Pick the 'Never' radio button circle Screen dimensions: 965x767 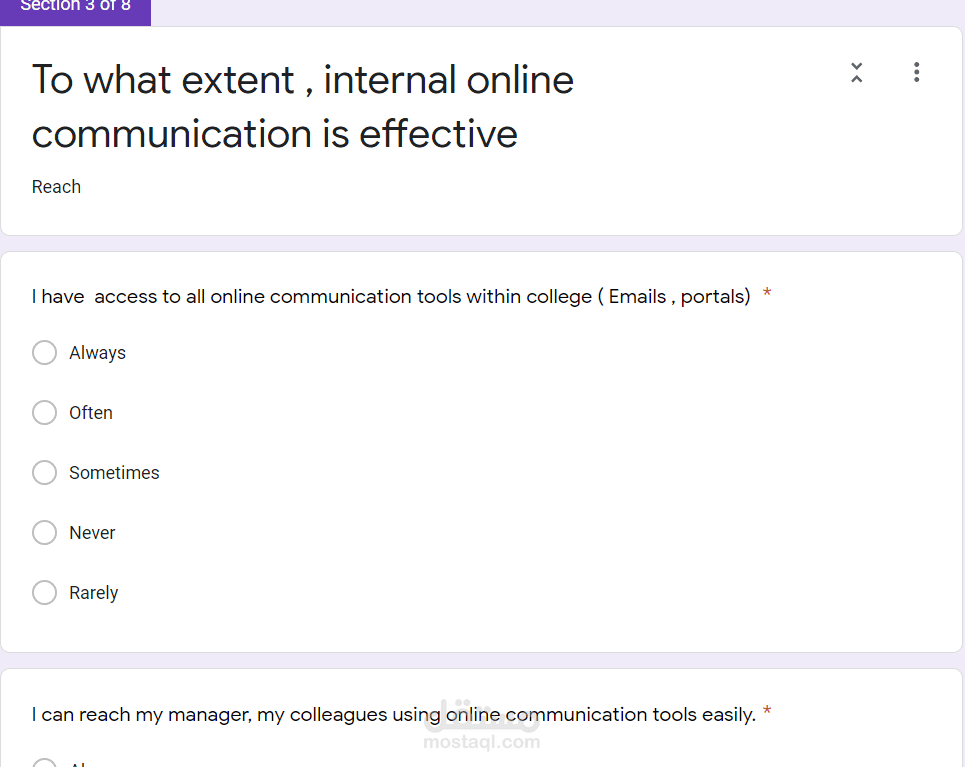tap(45, 533)
